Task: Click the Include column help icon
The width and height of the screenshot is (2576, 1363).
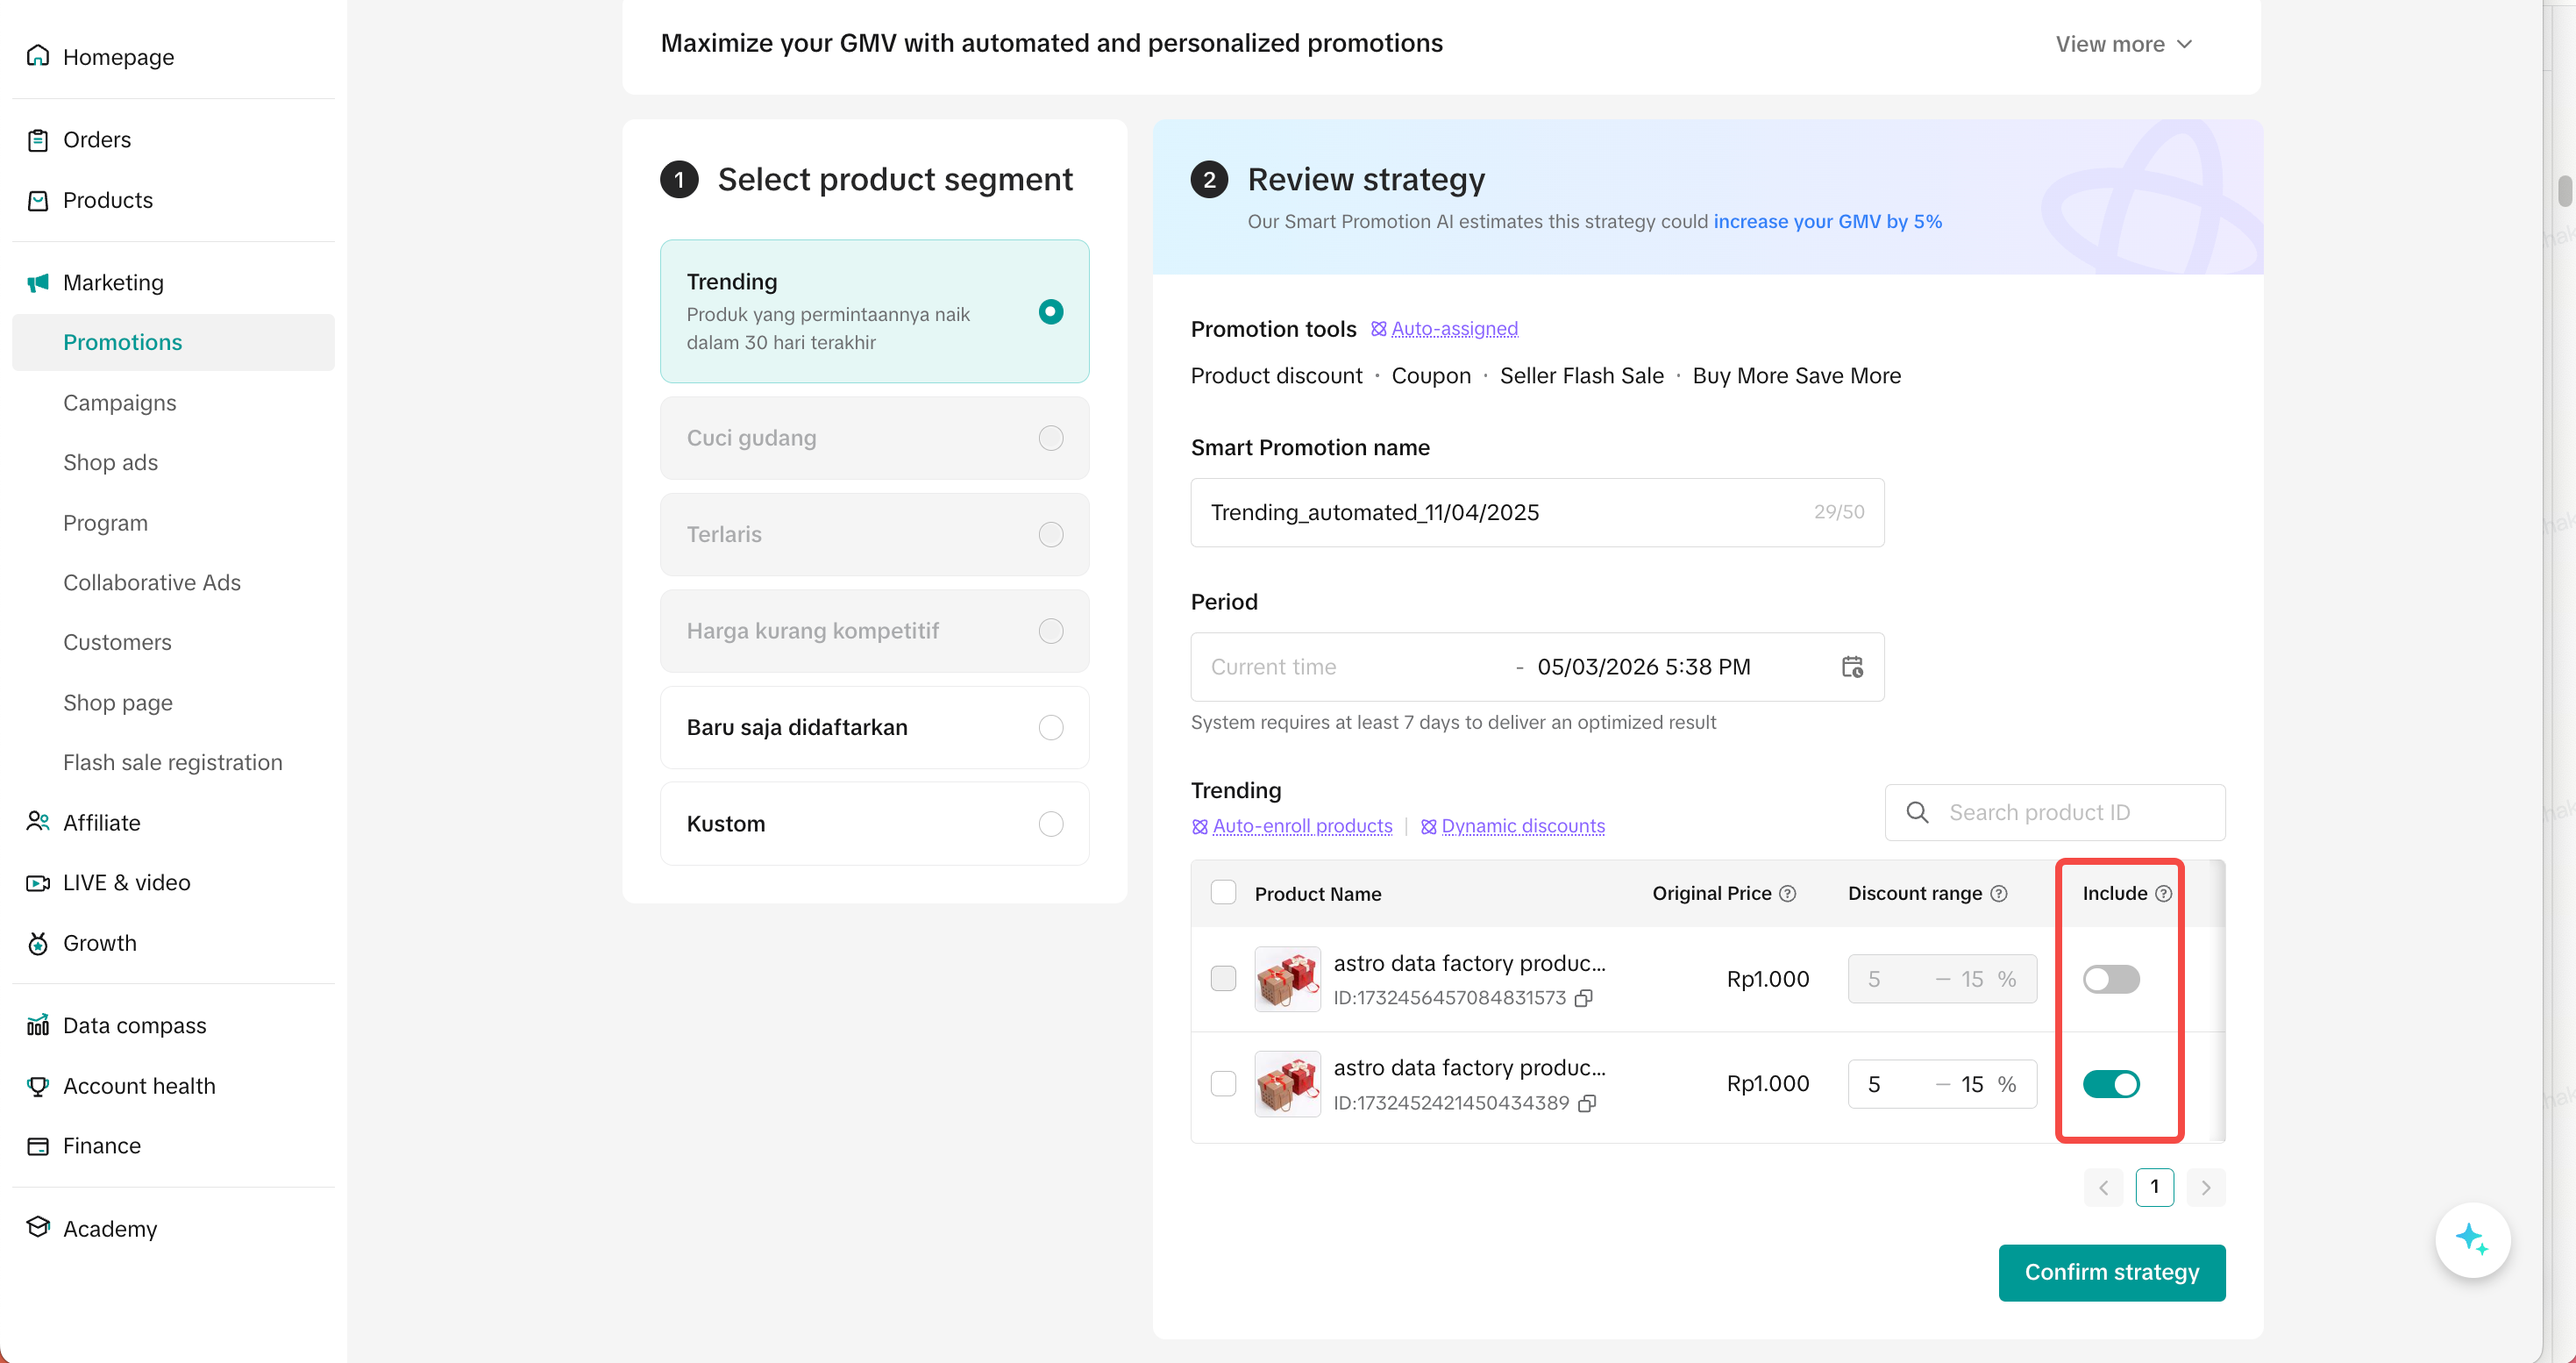Action: click(x=2163, y=894)
